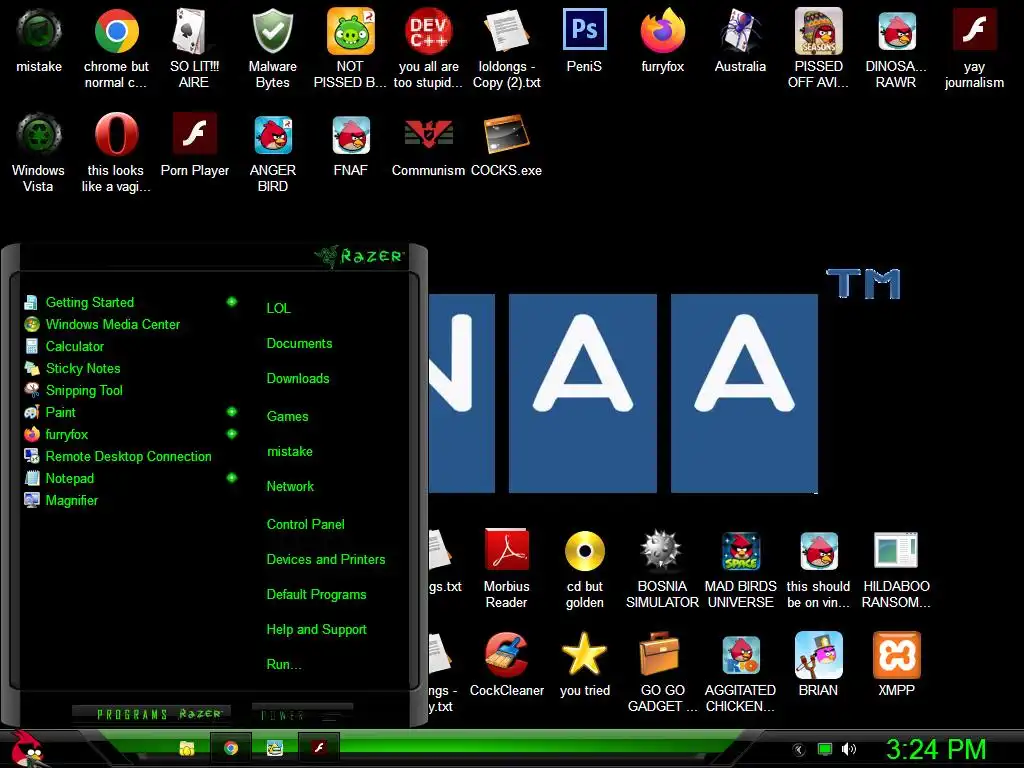Switch to Chrome on the taskbar

pos(231,748)
